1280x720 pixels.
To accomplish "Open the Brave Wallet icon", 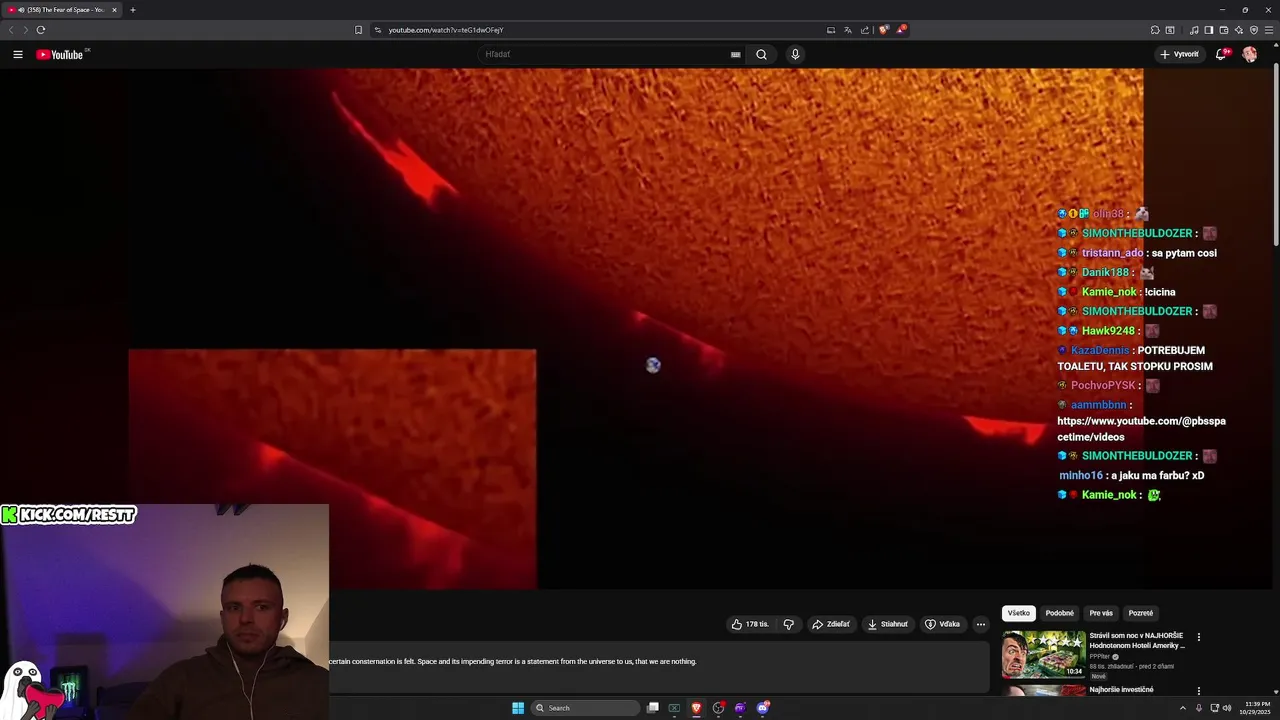I will tap(1223, 30).
